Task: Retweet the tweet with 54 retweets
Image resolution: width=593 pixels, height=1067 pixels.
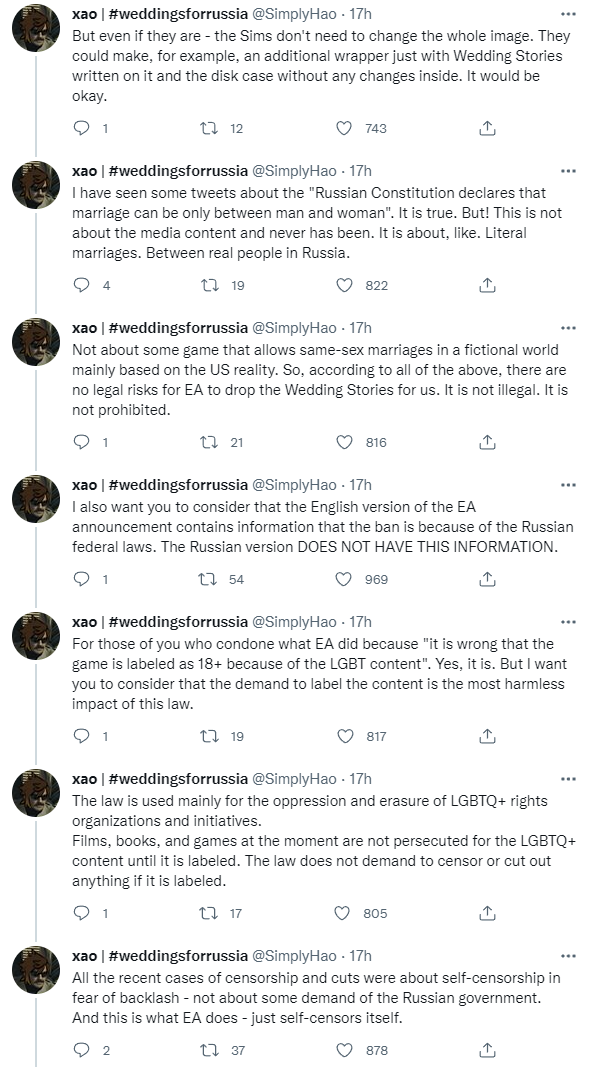Action: (x=208, y=579)
